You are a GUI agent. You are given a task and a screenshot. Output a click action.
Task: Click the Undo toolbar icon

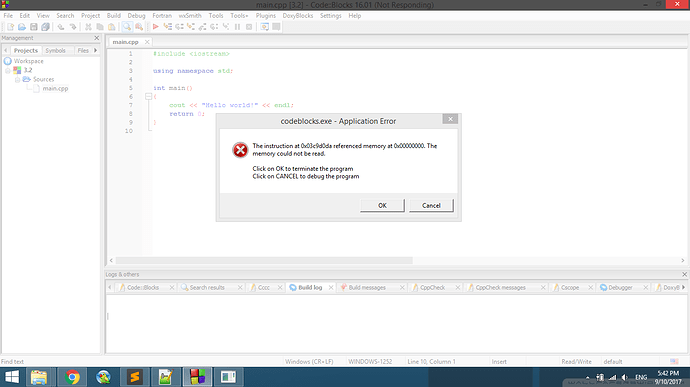pos(61,27)
